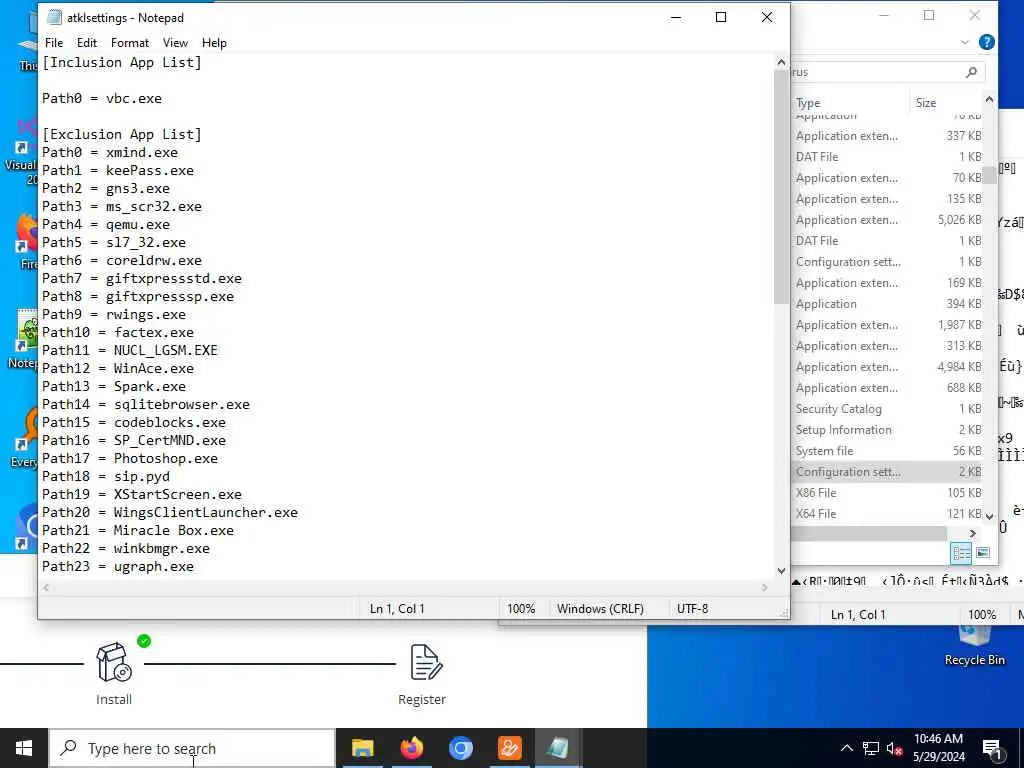Screen dimensions: 1024x768
Task: Switch to Notepad taskbar icon
Action: pos(558,748)
